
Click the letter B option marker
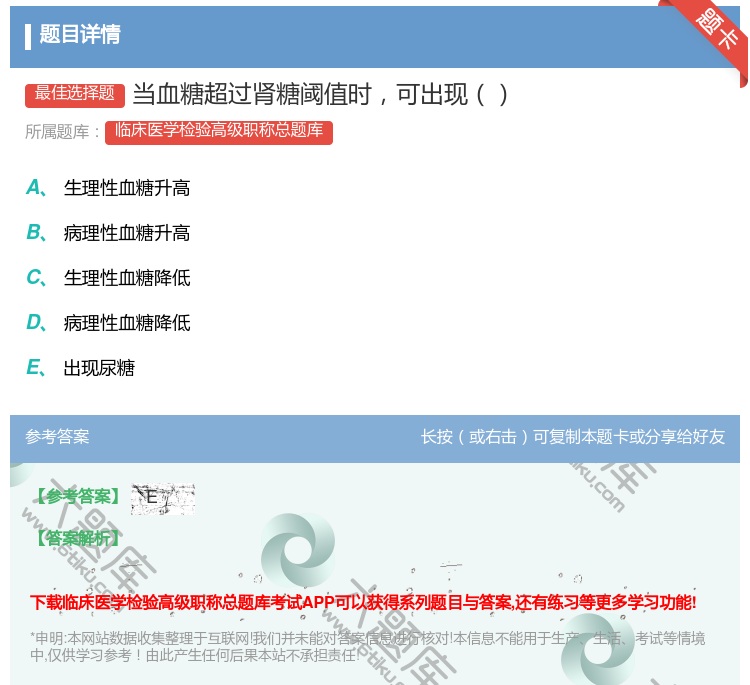click(36, 232)
